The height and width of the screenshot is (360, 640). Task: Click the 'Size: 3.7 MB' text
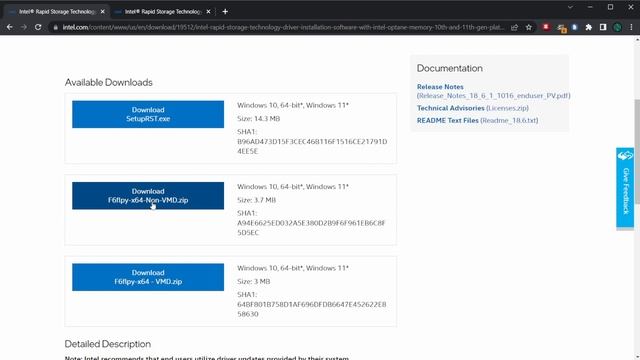point(256,200)
